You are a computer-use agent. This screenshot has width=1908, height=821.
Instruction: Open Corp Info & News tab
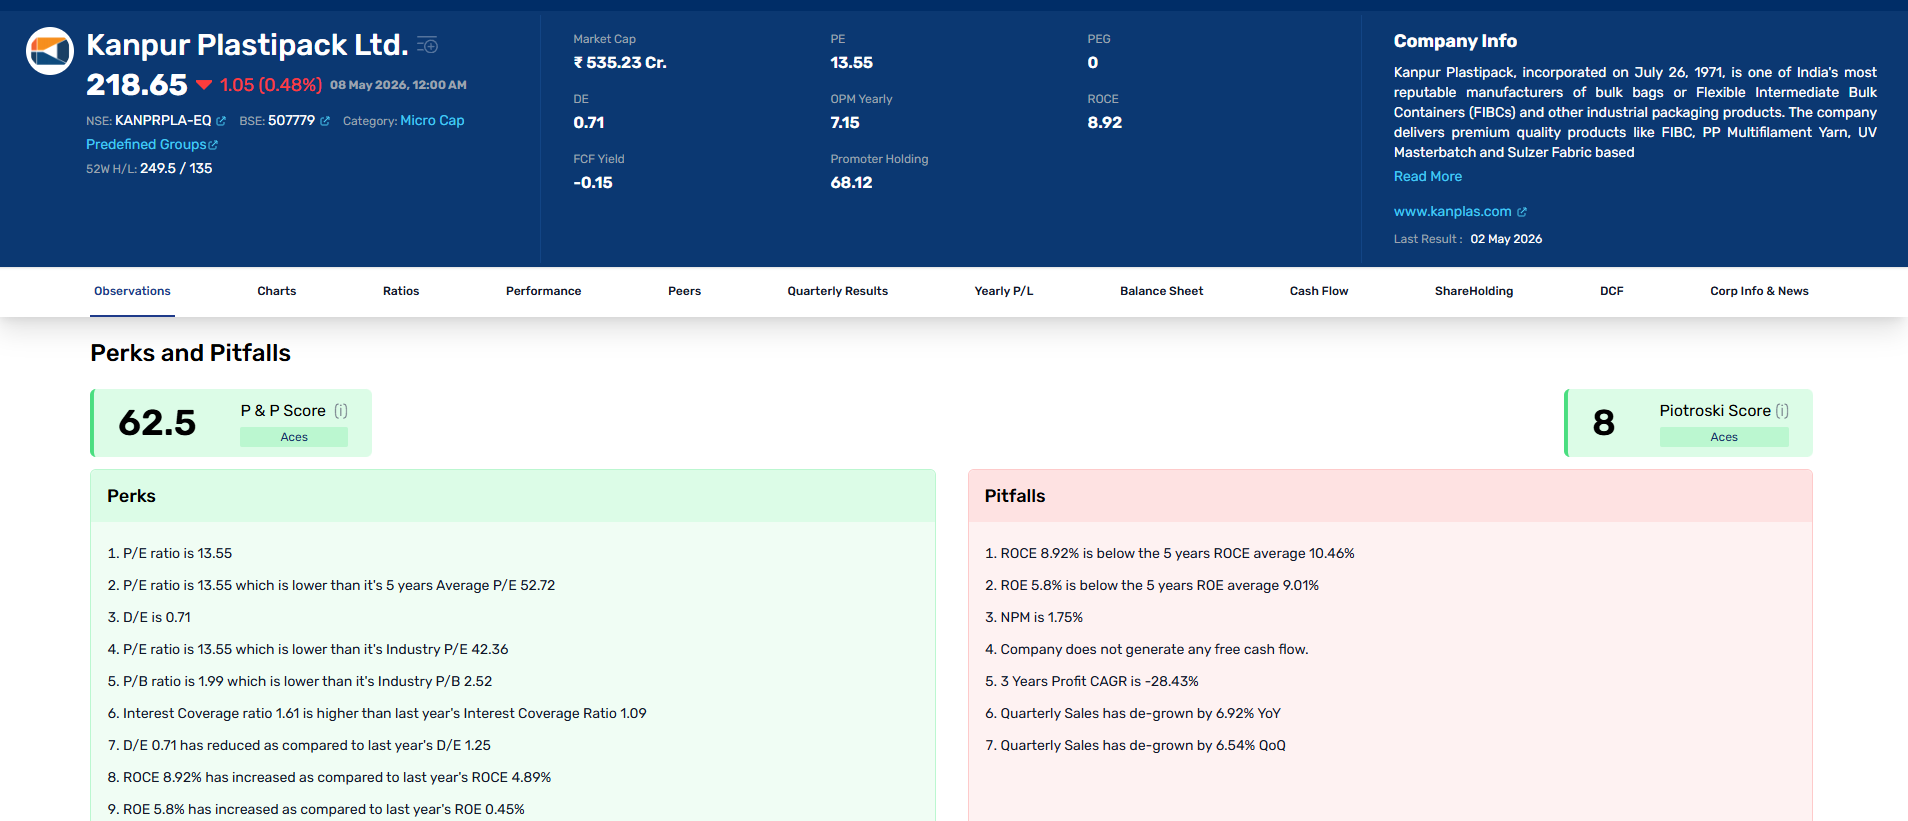click(1759, 291)
